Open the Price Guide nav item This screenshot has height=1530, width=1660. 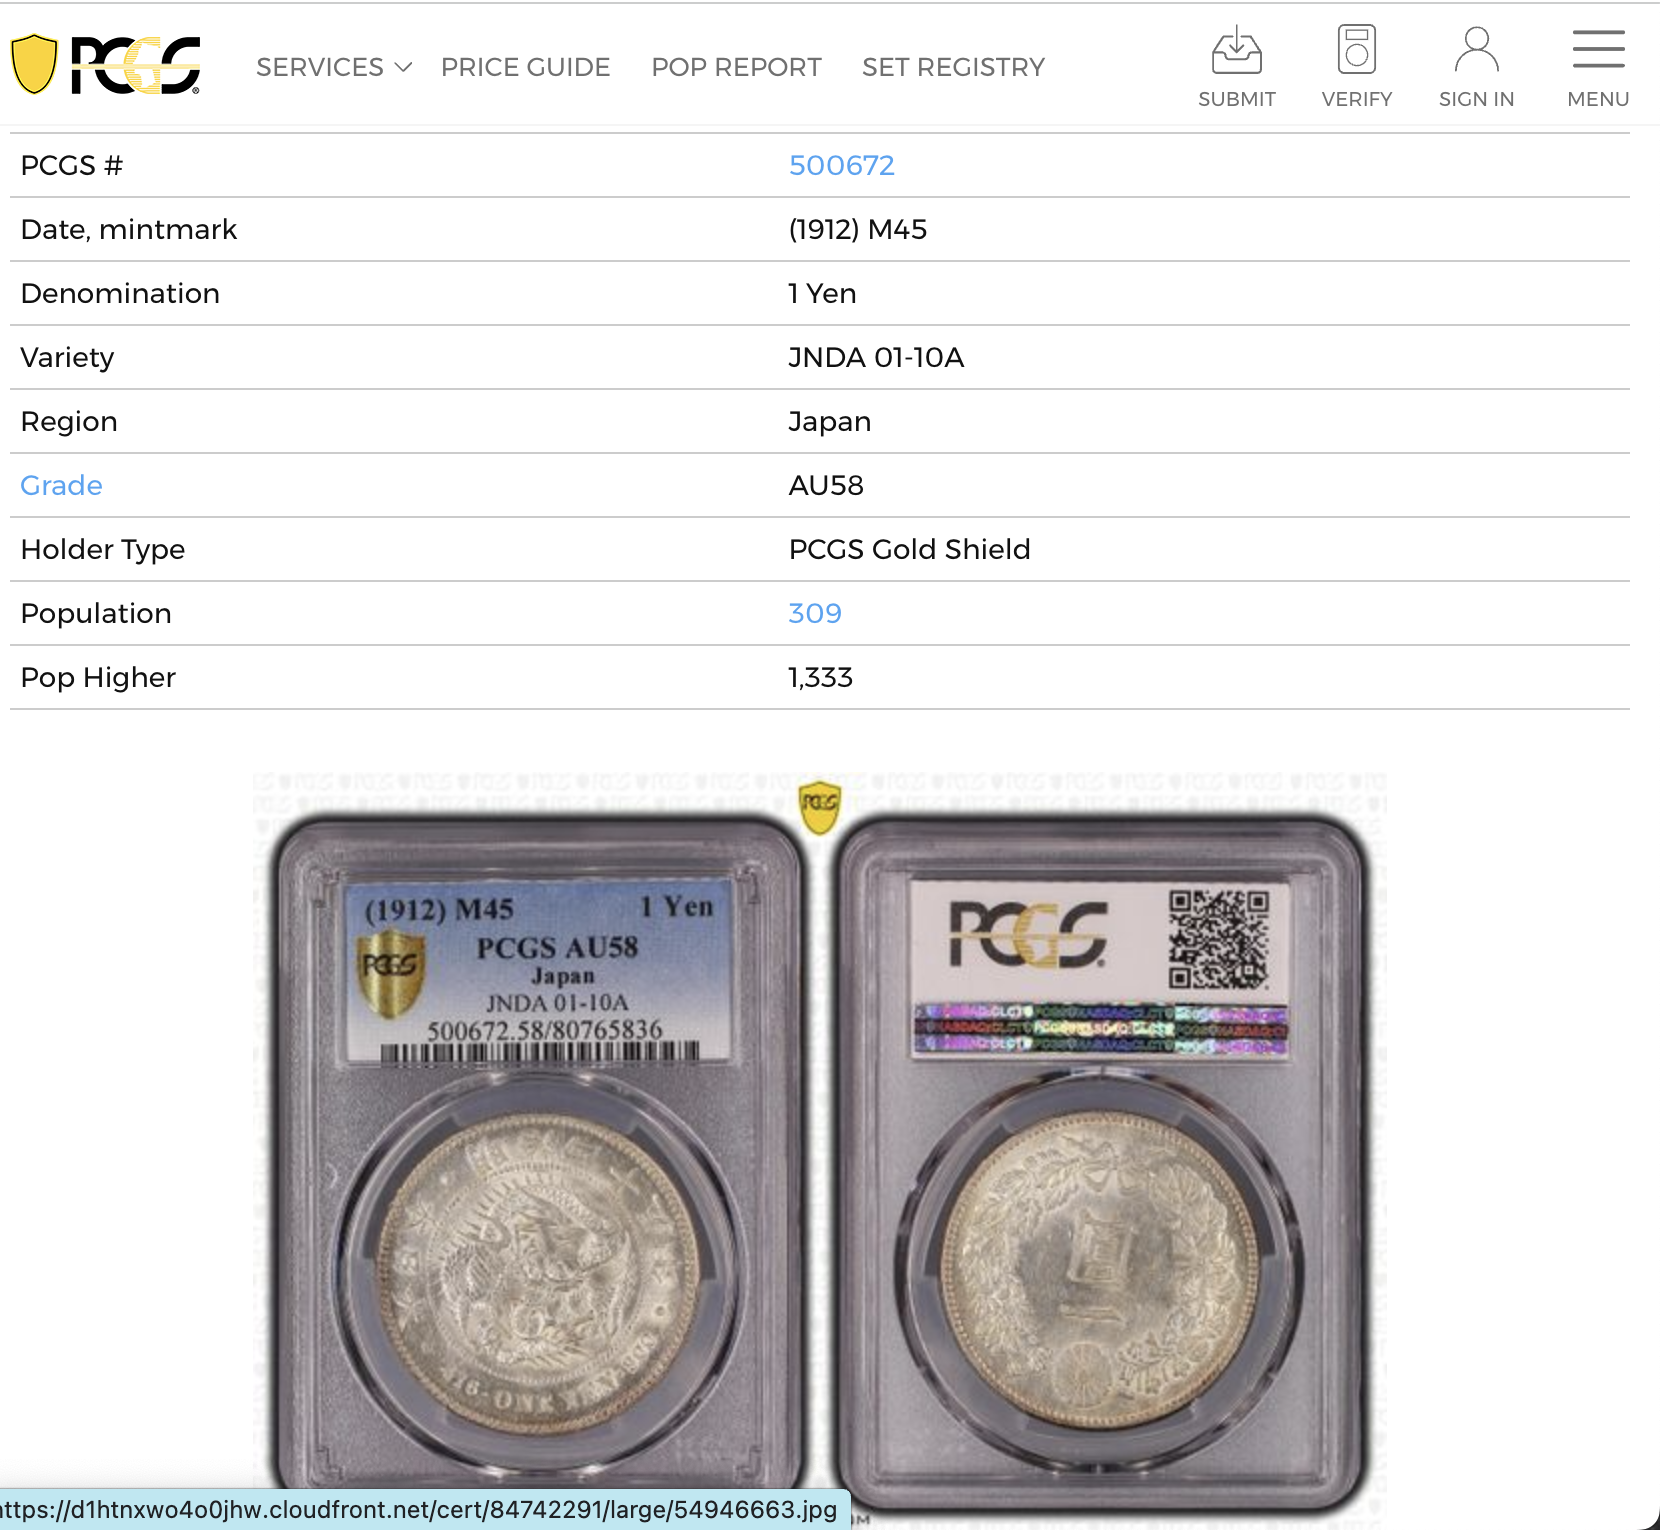pyautogui.click(x=525, y=67)
